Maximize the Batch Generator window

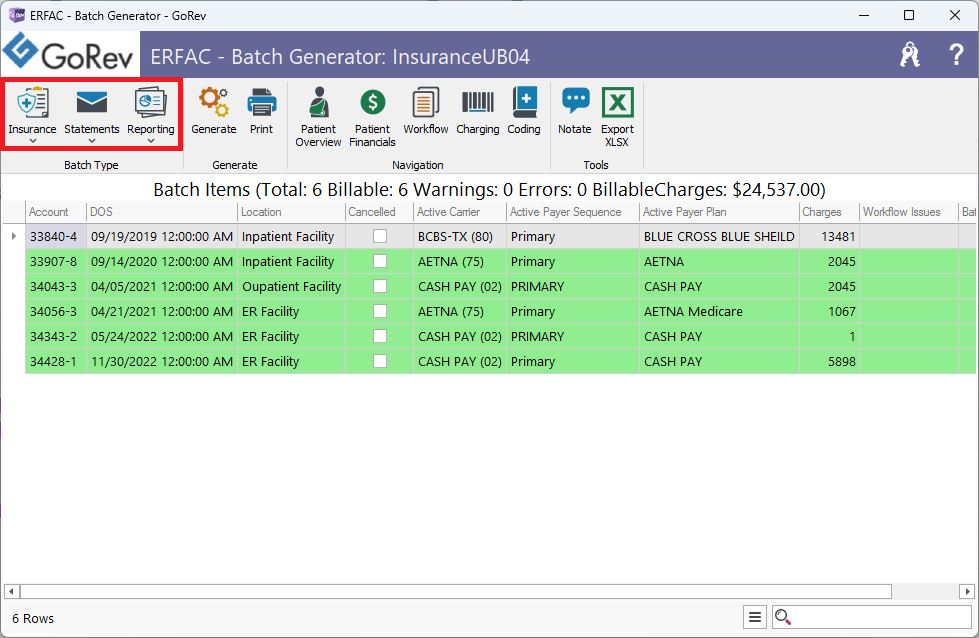[909, 15]
